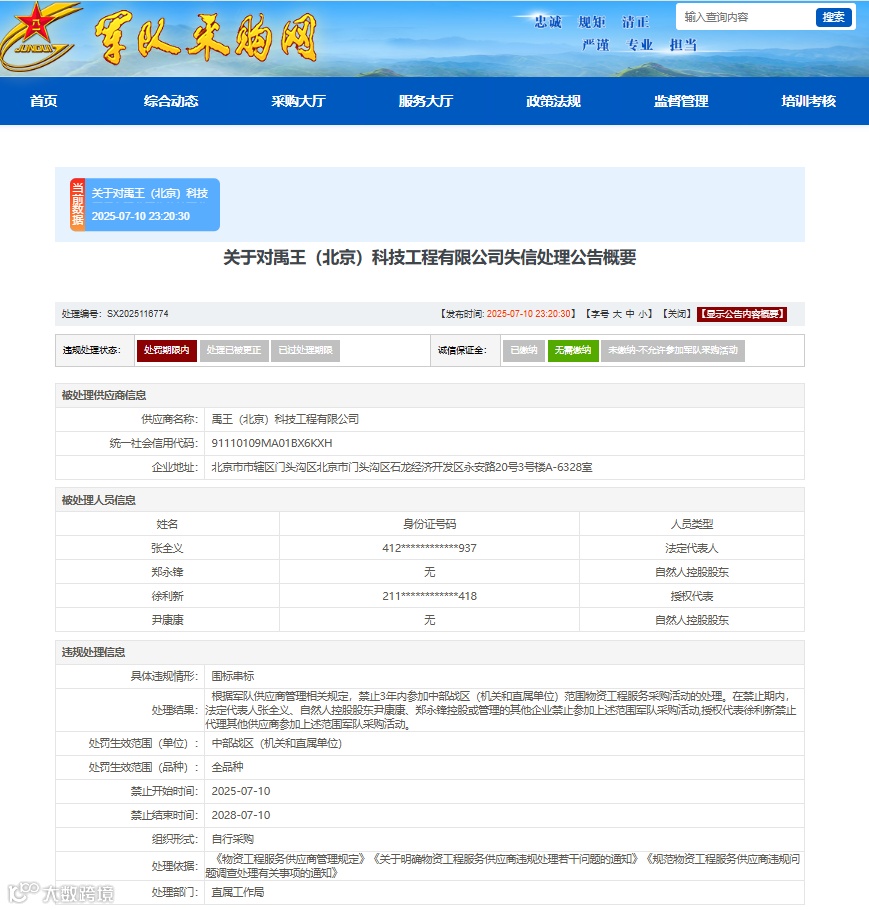Open the 监督管理 navigation dropdown
This screenshot has height=910, width=869.
point(681,100)
